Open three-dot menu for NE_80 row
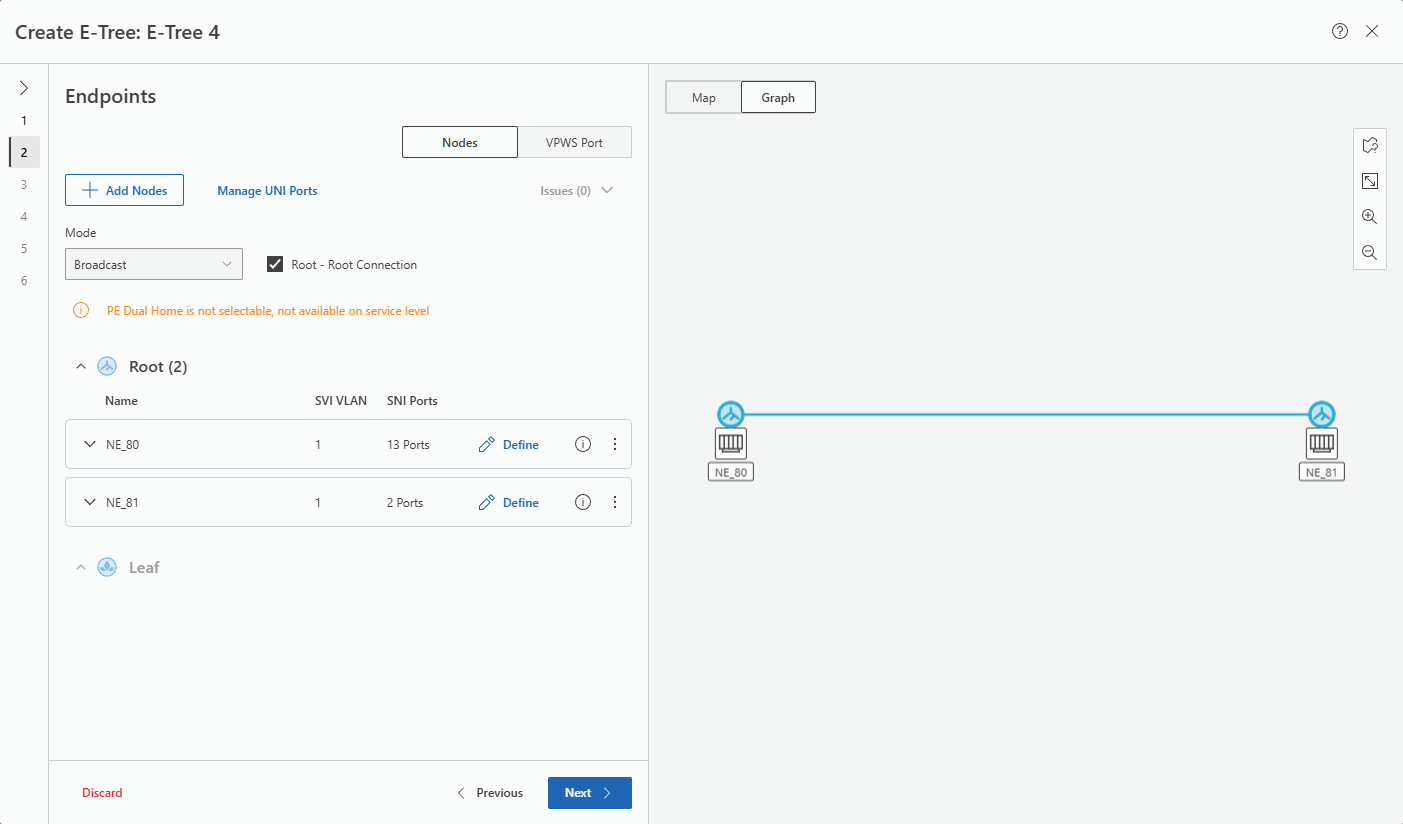Viewport: 1403px width, 824px height. pos(615,444)
